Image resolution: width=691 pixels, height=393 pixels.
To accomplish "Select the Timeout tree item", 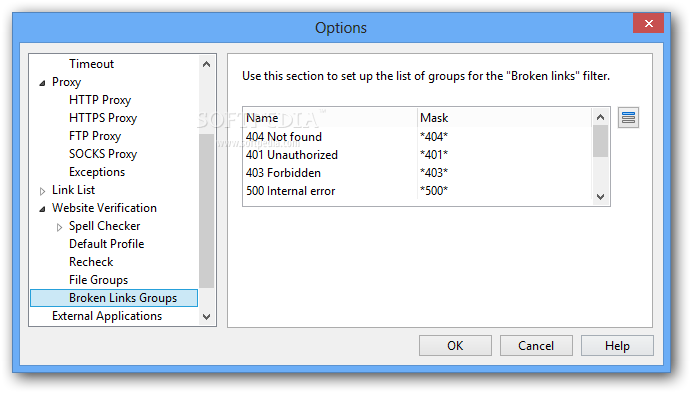I will (x=91, y=64).
